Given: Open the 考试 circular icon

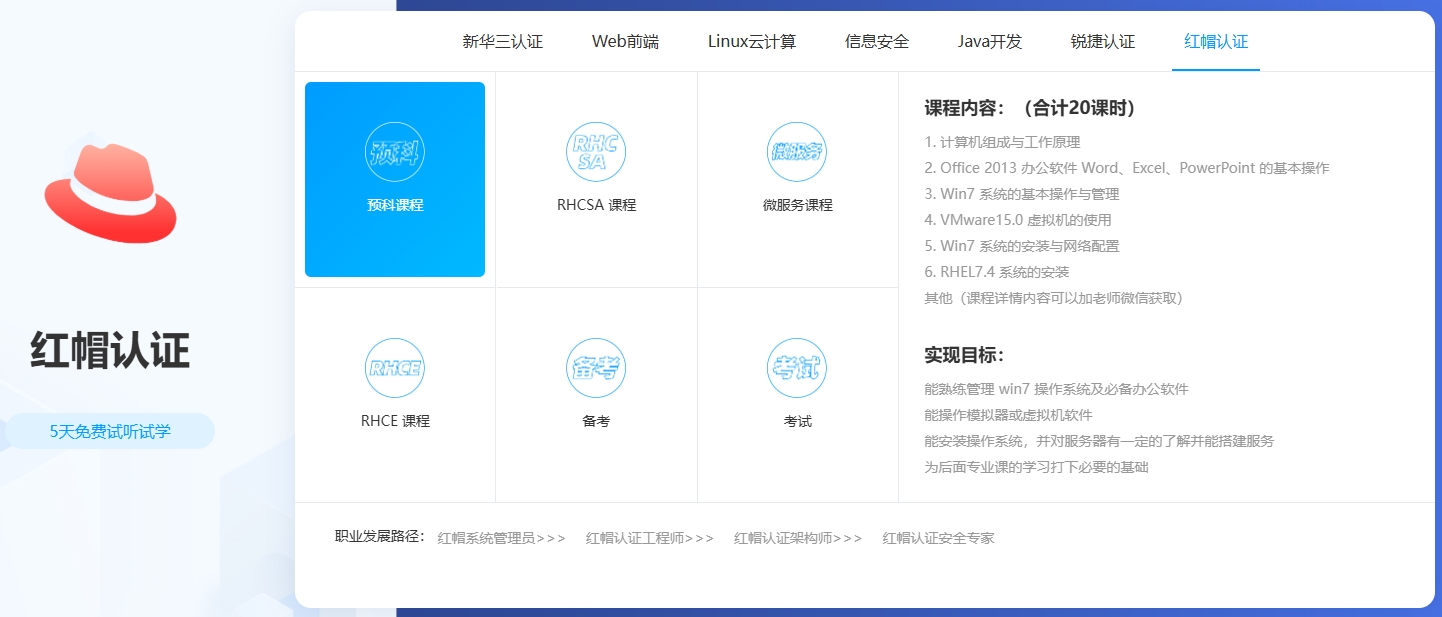Looking at the screenshot, I should coord(797,368).
